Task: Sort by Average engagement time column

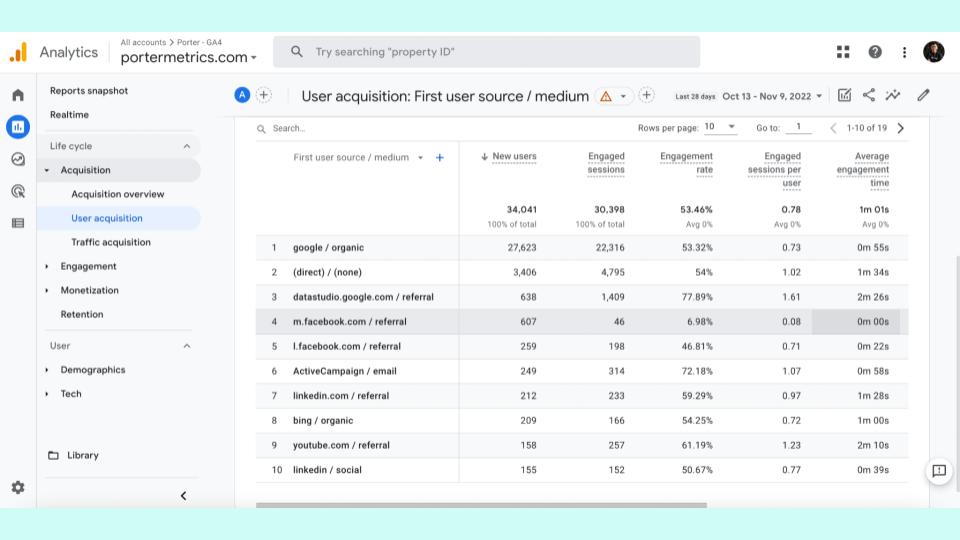Action: pyautogui.click(x=863, y=170)
